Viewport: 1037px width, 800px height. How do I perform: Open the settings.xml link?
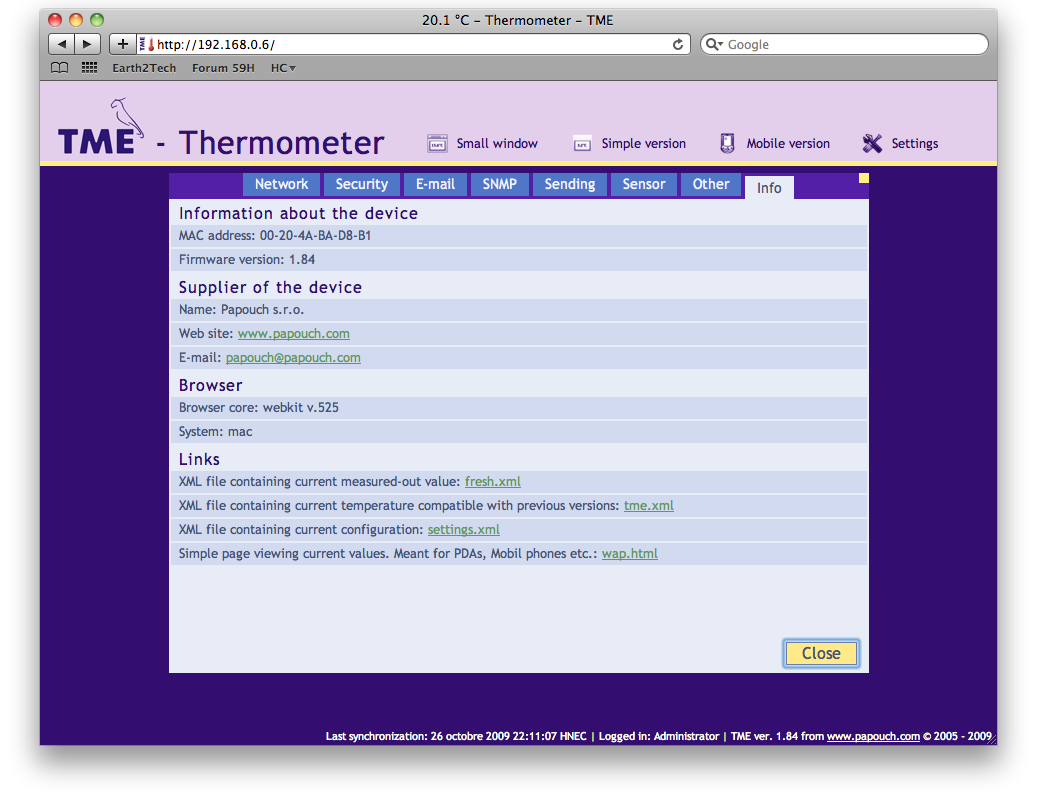464,530
